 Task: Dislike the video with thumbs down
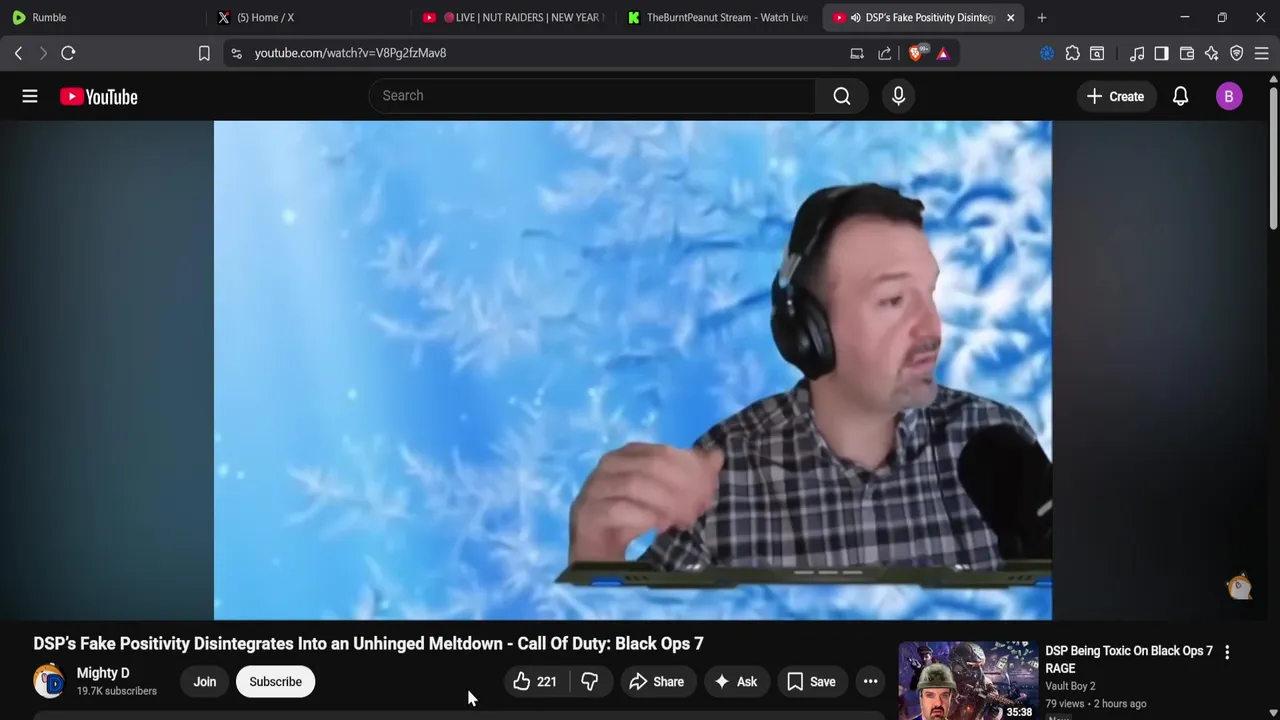tap(590, 682)
